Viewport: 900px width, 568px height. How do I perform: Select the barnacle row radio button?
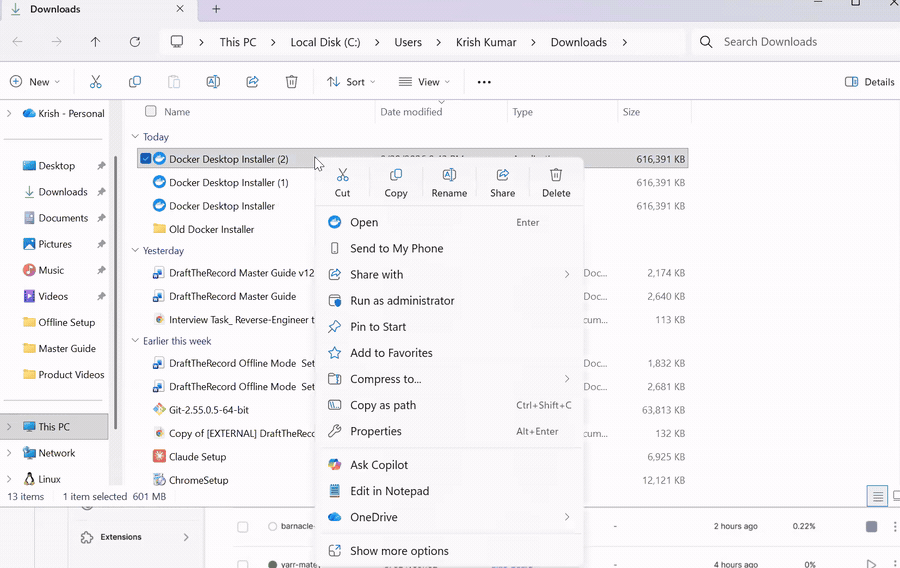tap(273, 526)
